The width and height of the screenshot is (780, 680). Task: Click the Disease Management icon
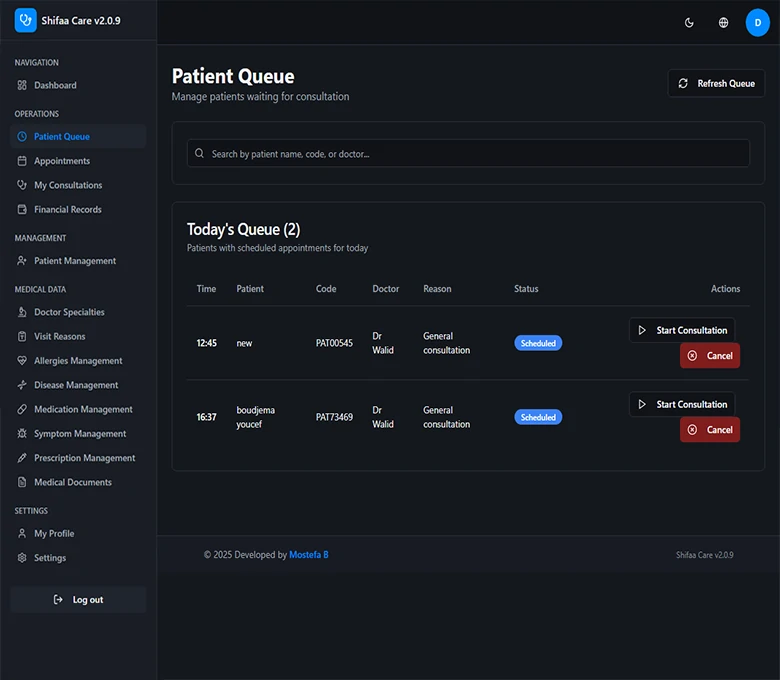(22, 385)
